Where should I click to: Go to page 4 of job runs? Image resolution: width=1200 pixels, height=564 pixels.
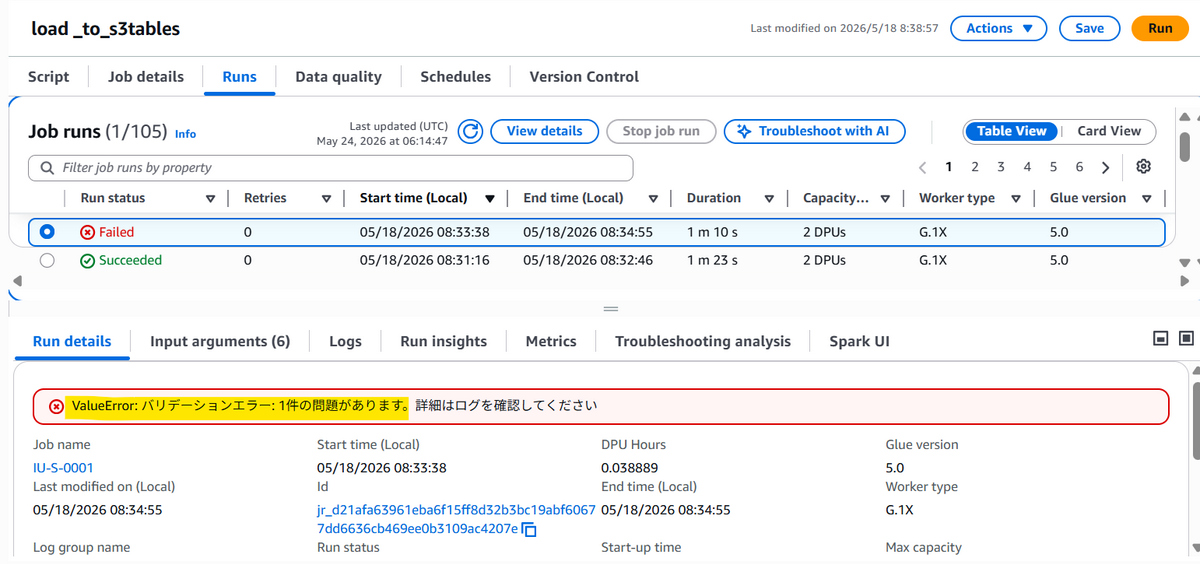(x=1027, y=167)
